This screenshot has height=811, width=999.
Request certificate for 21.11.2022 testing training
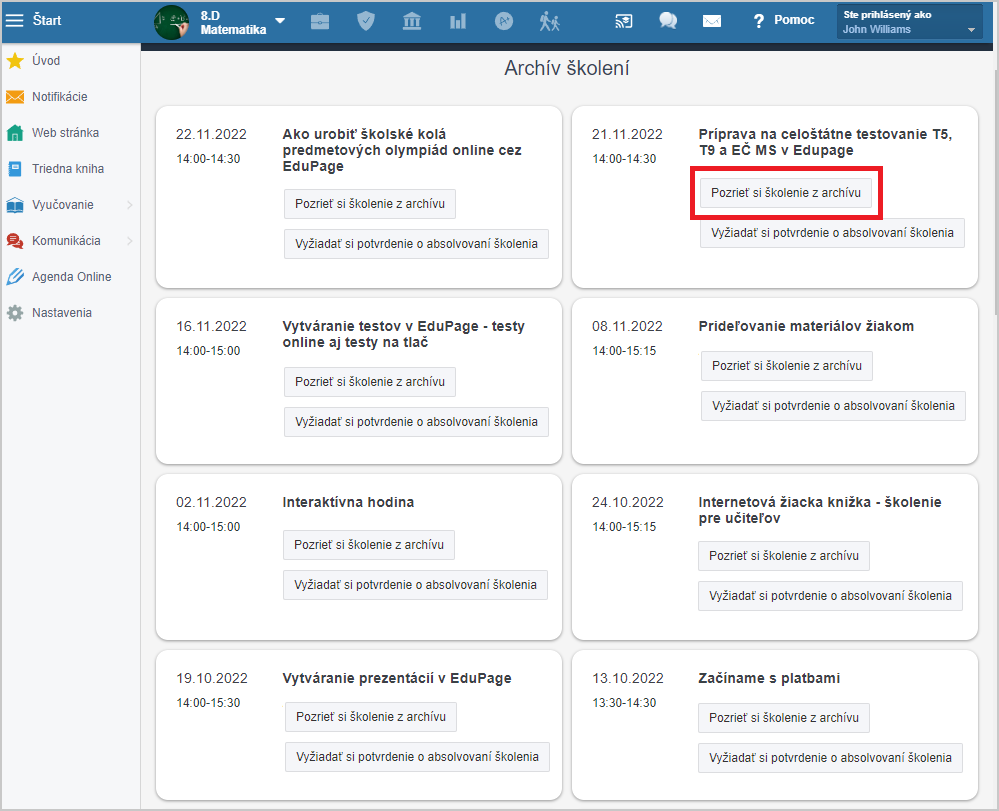click(832, 233)
